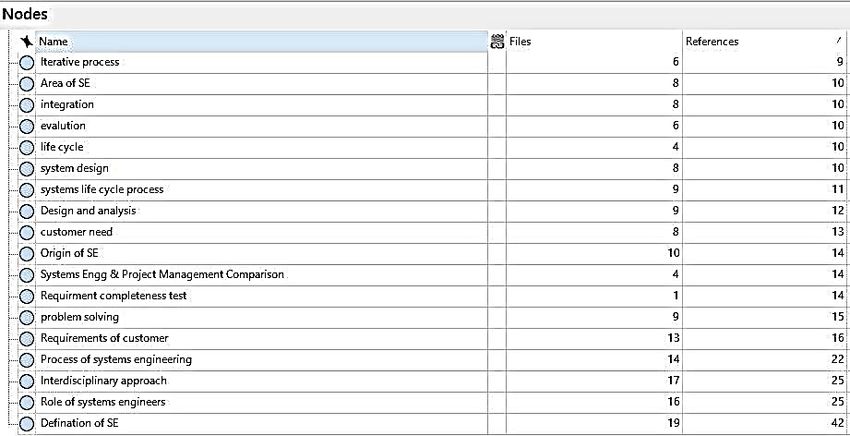This screenshot has height=436, width=850.
Task: Select the Role of systems engineers node
Action: pyautogui.click(x=102, y=402)
